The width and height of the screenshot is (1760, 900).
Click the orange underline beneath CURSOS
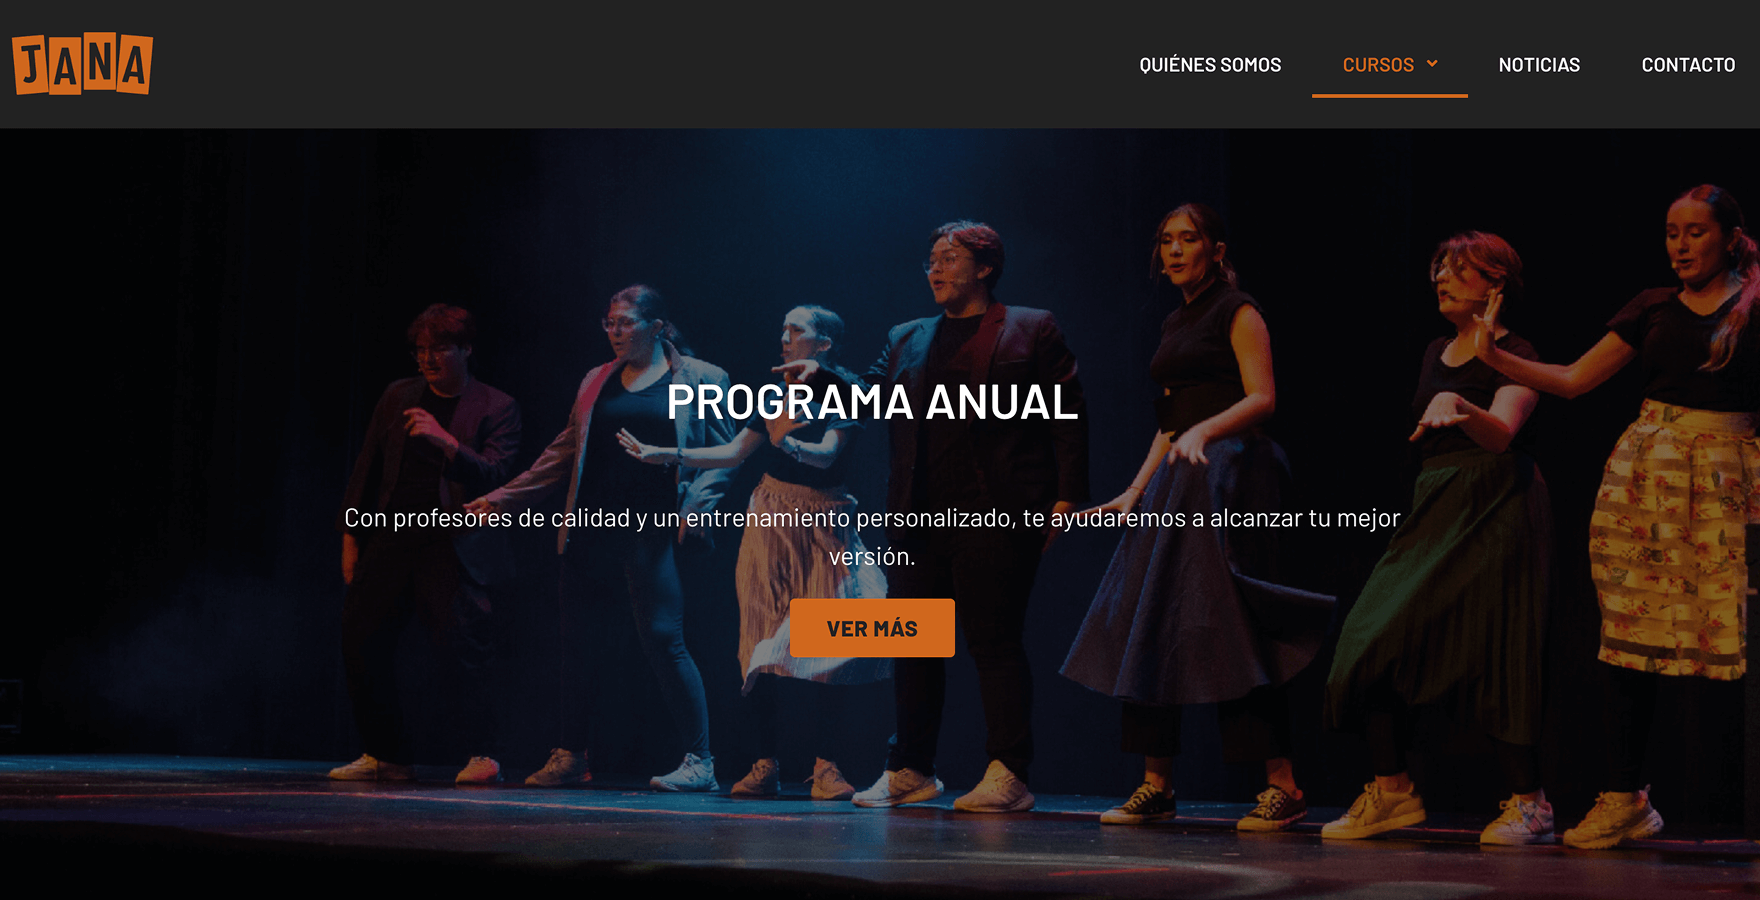pyautogui.click(x=1389, y=96)
